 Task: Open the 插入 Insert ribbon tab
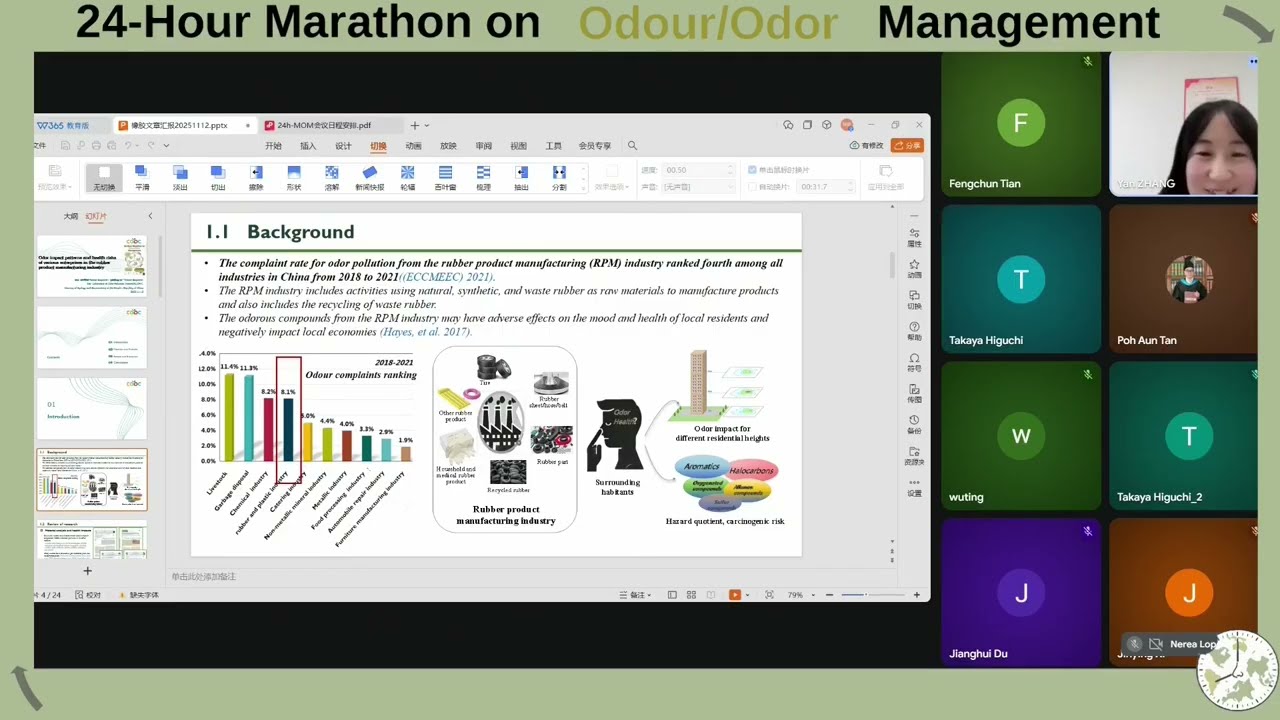(x=308, y=146)
